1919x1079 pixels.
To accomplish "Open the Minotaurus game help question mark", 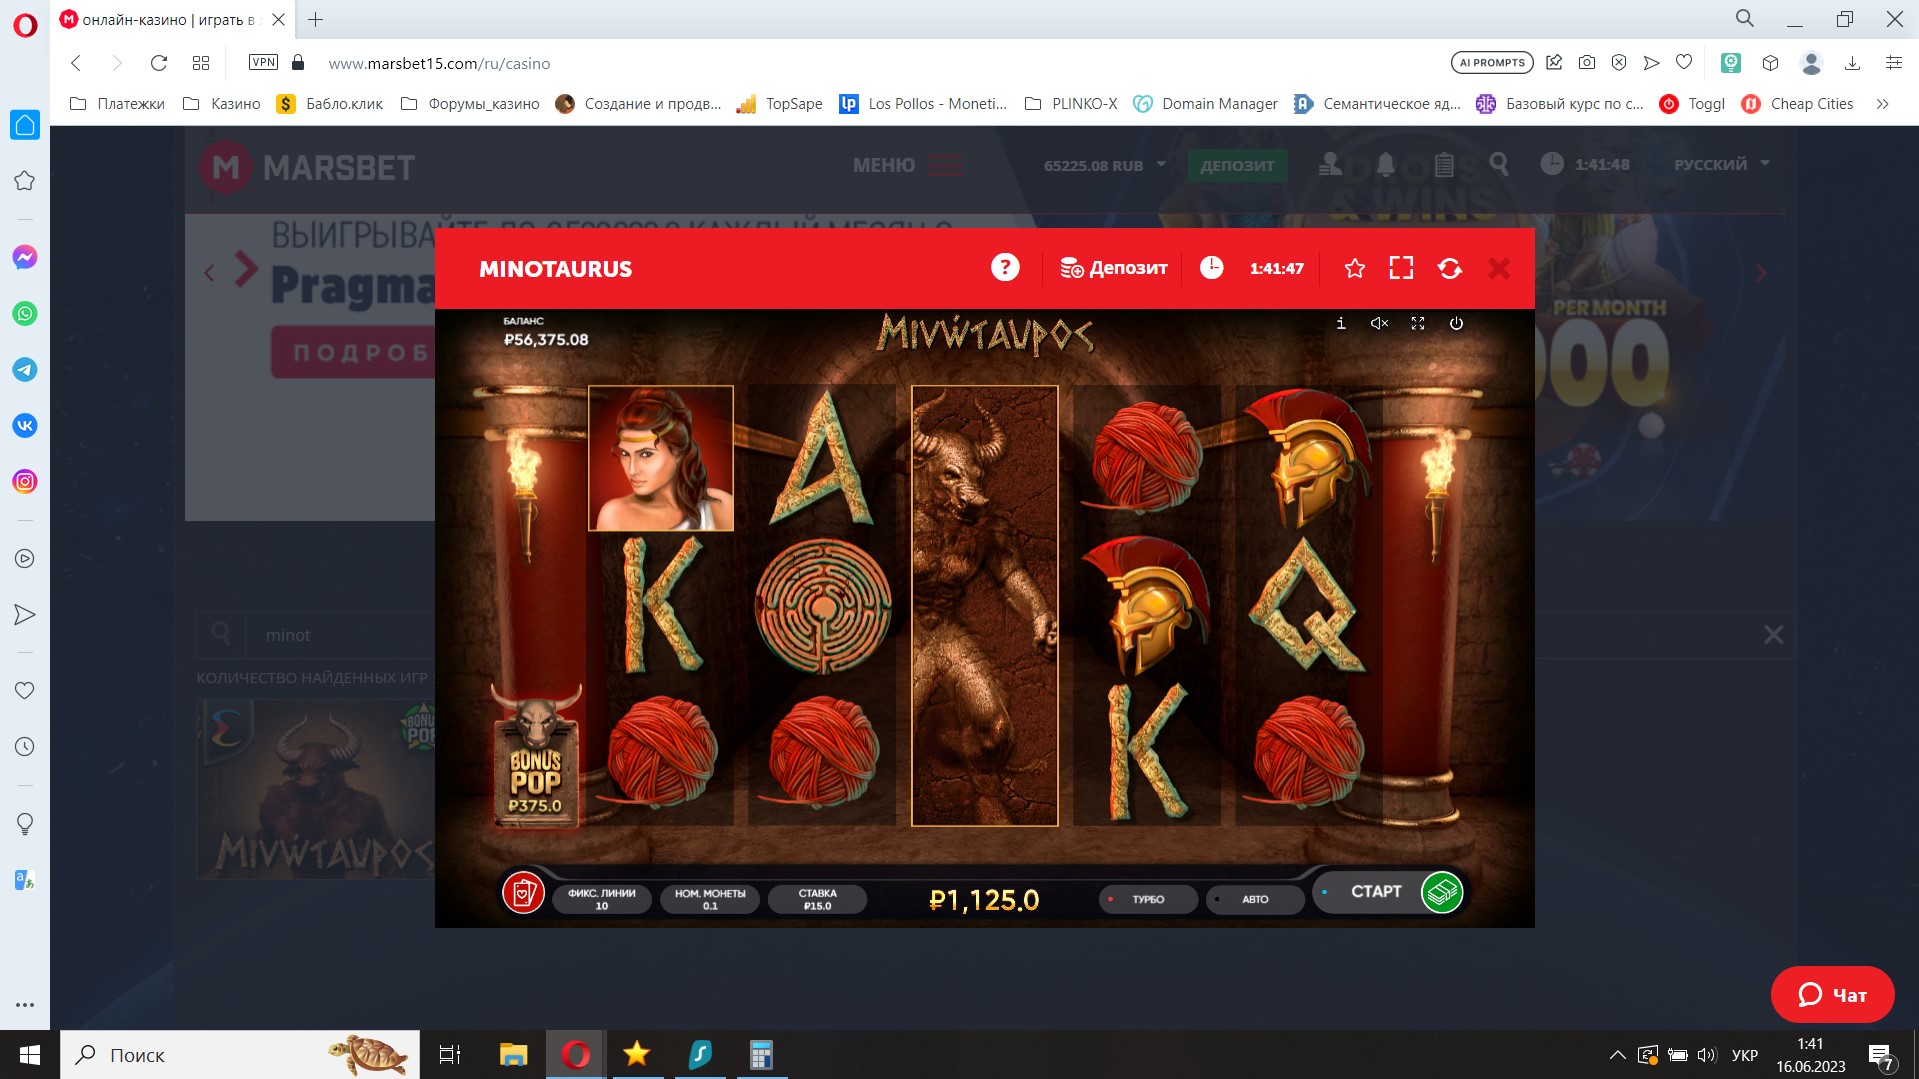I will point(1005,268).
